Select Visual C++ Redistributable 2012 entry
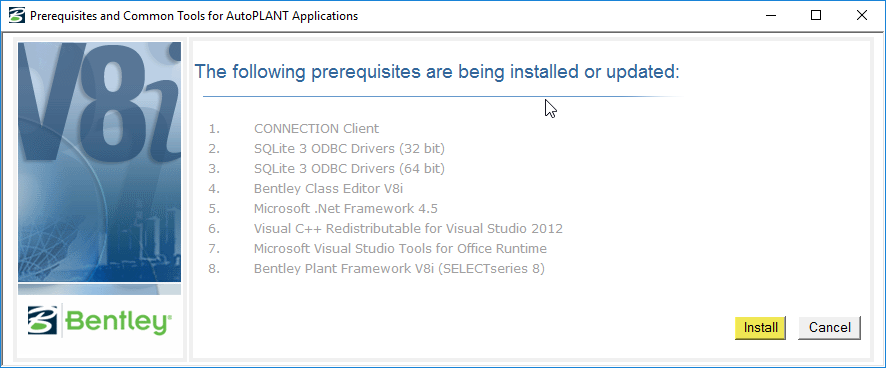The height and width of the screenshot is (368, 886). point(408,228)
